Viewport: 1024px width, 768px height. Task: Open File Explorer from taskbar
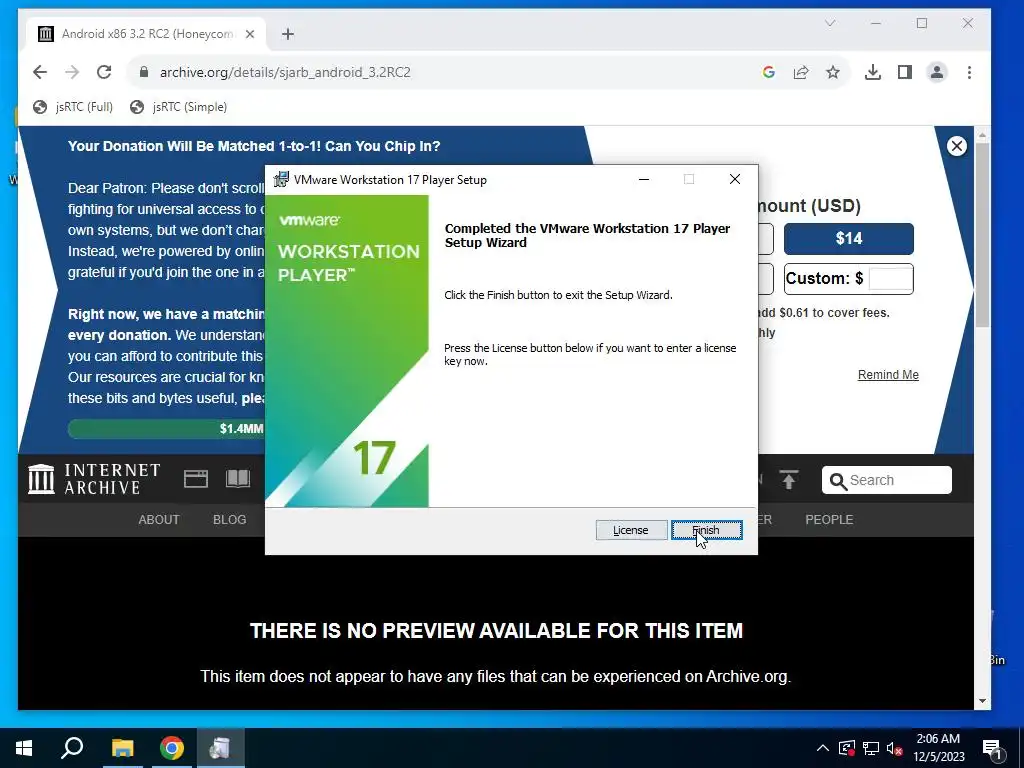pos(122,748)
